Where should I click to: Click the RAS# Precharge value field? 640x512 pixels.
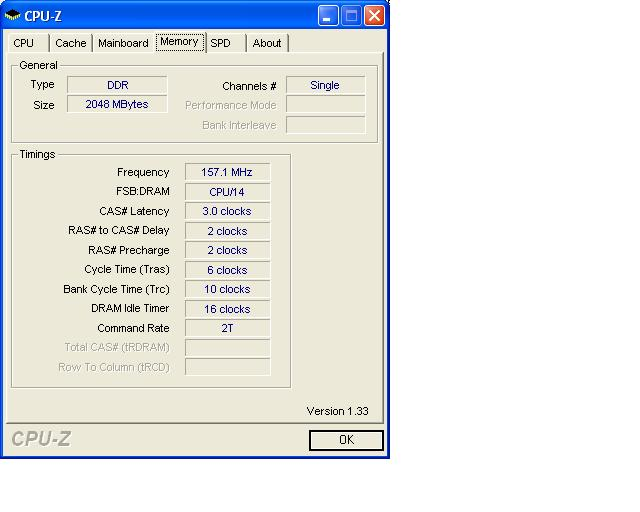tap(227, 250)
